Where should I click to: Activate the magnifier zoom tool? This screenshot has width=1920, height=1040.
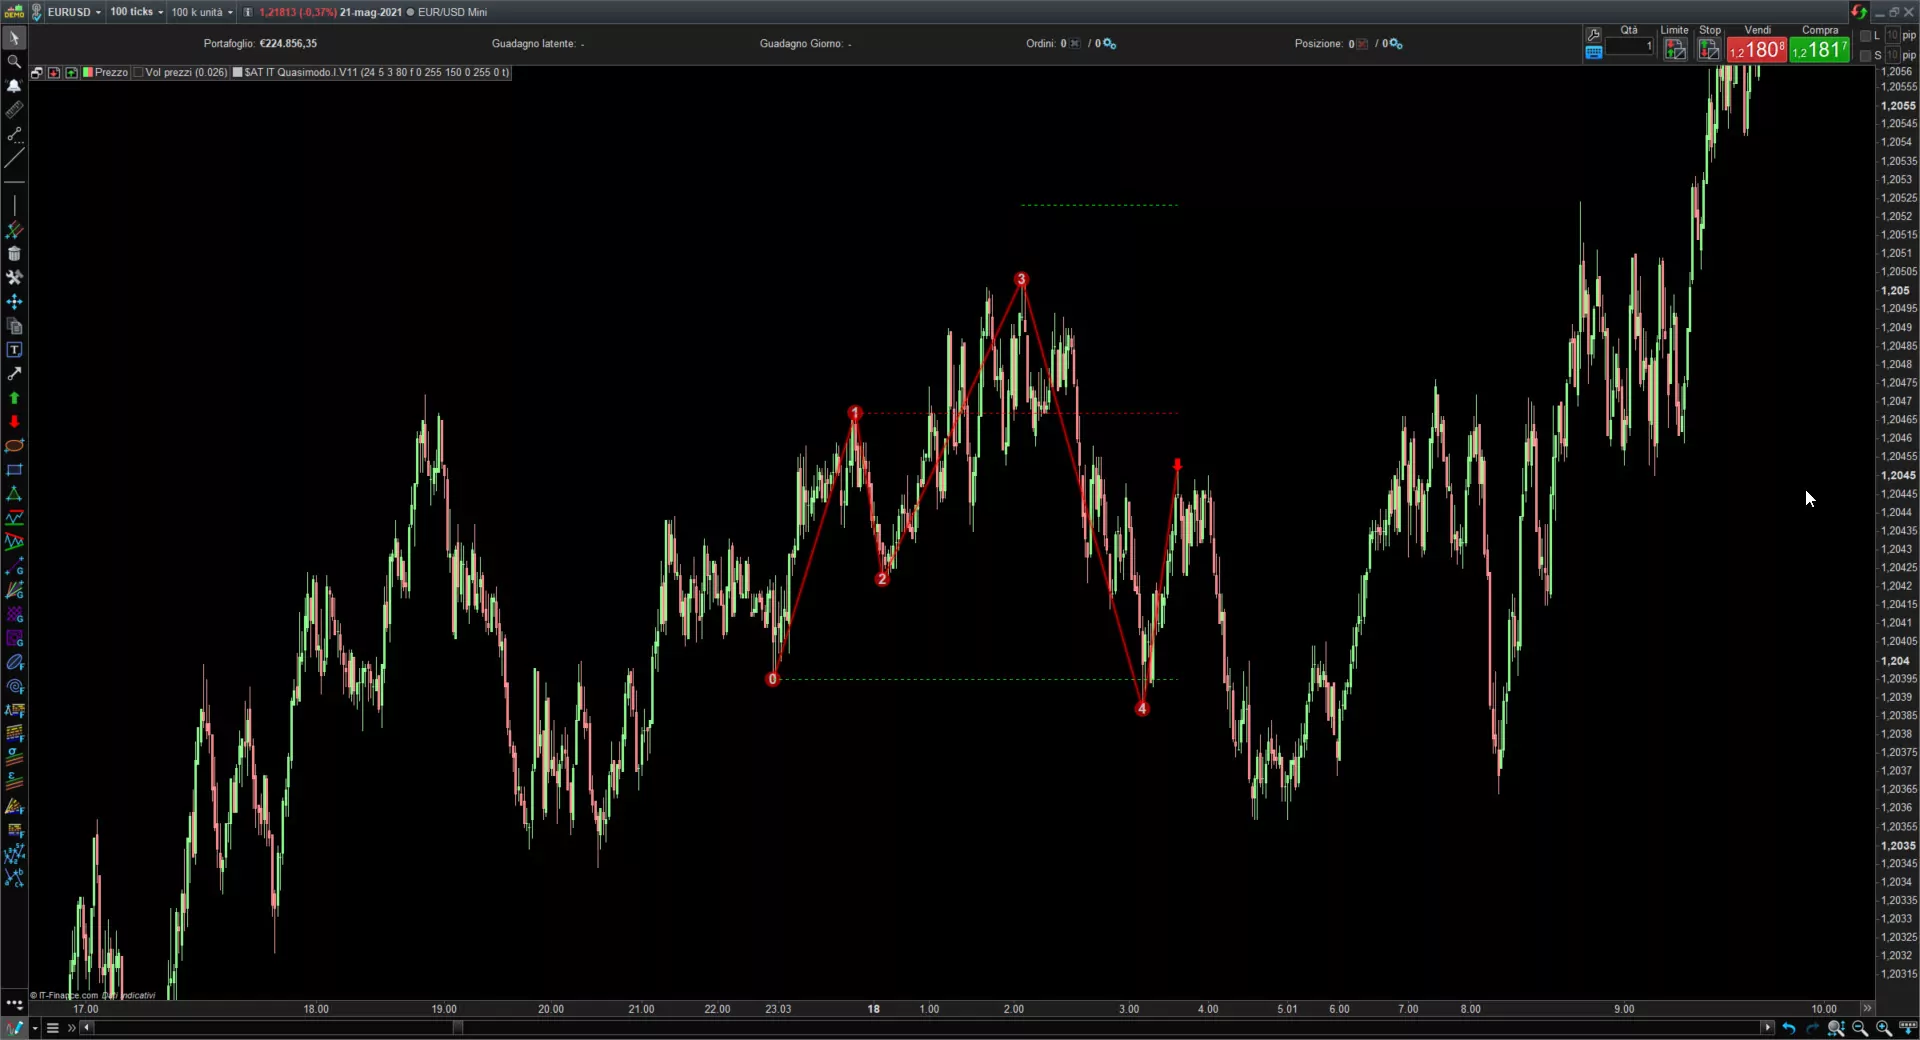[x=14, y=62]
